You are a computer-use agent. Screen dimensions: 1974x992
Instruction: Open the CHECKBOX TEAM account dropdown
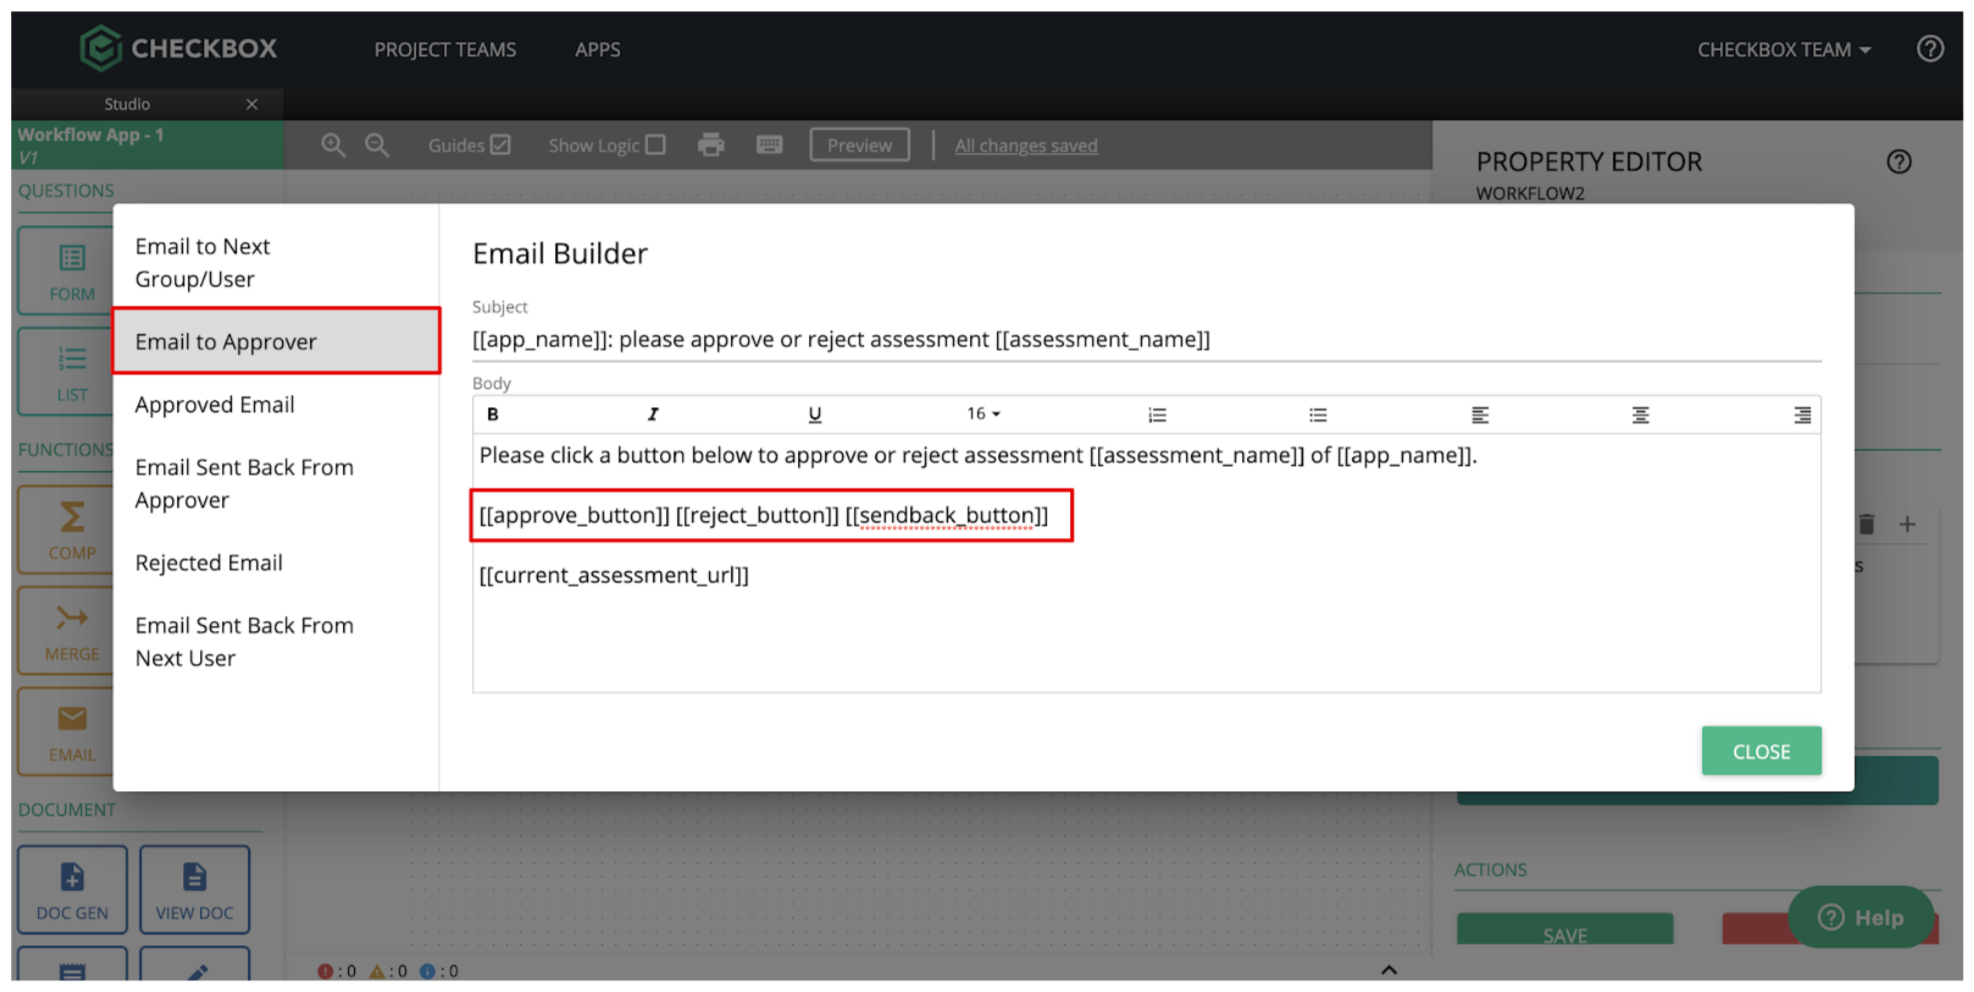coord(1784,49)
